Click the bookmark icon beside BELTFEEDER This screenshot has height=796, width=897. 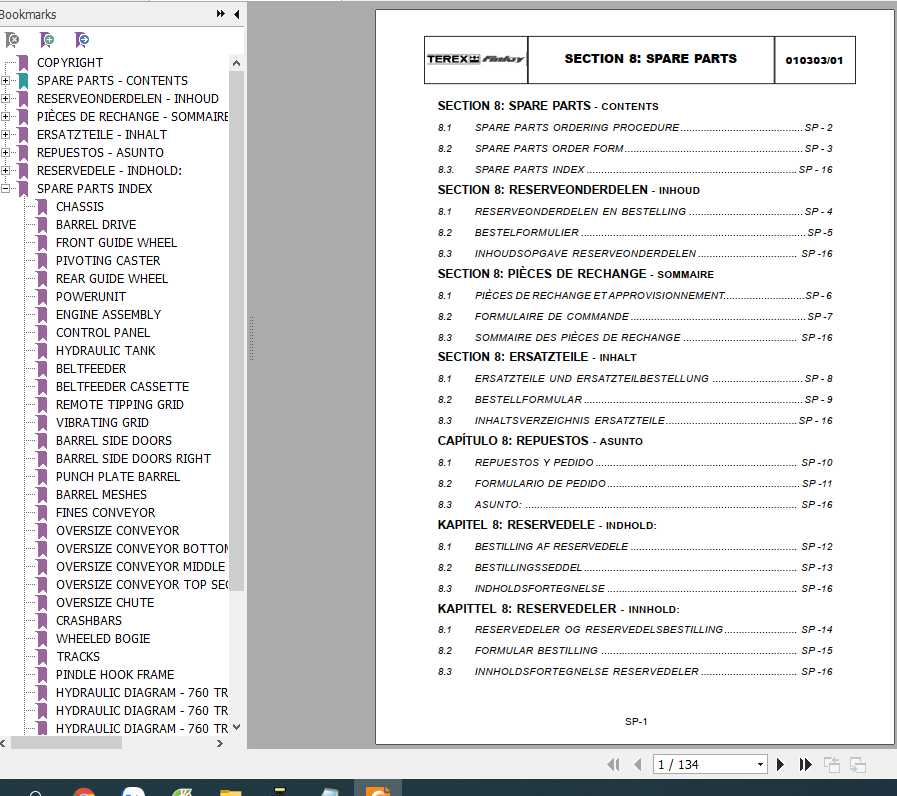coord(42,369)
